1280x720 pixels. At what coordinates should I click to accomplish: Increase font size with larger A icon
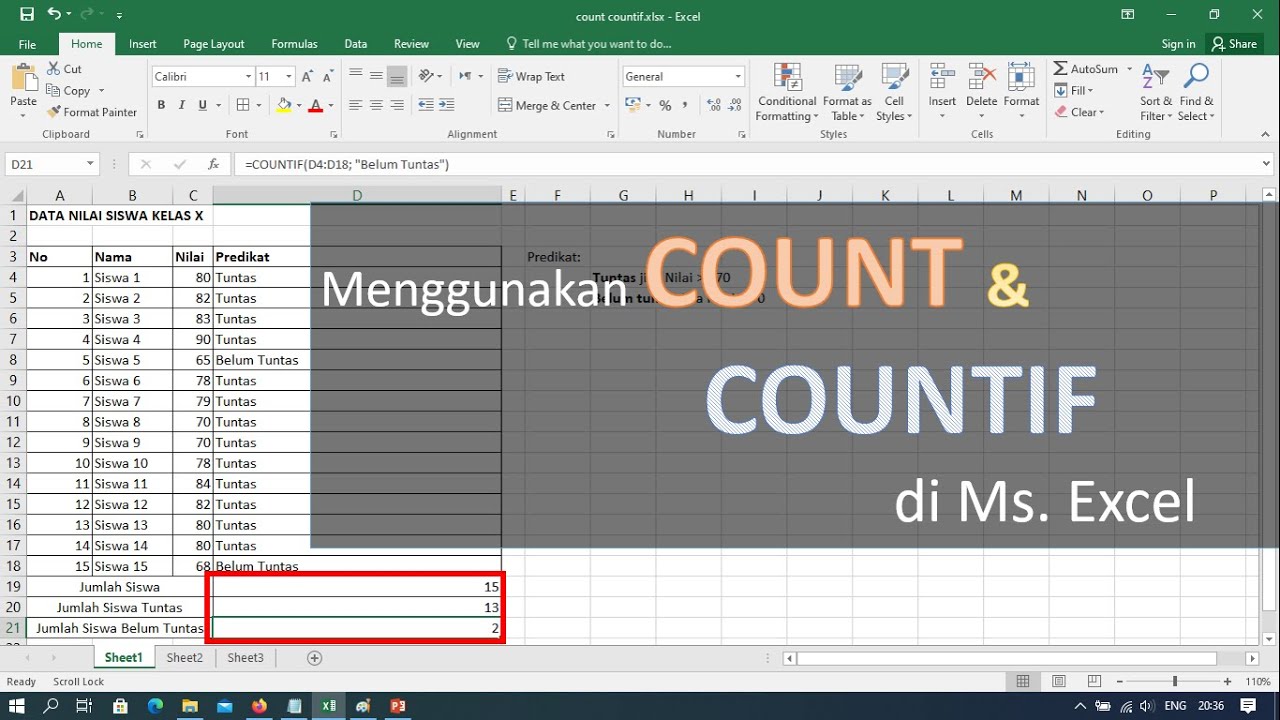click(x=308, y=76)
